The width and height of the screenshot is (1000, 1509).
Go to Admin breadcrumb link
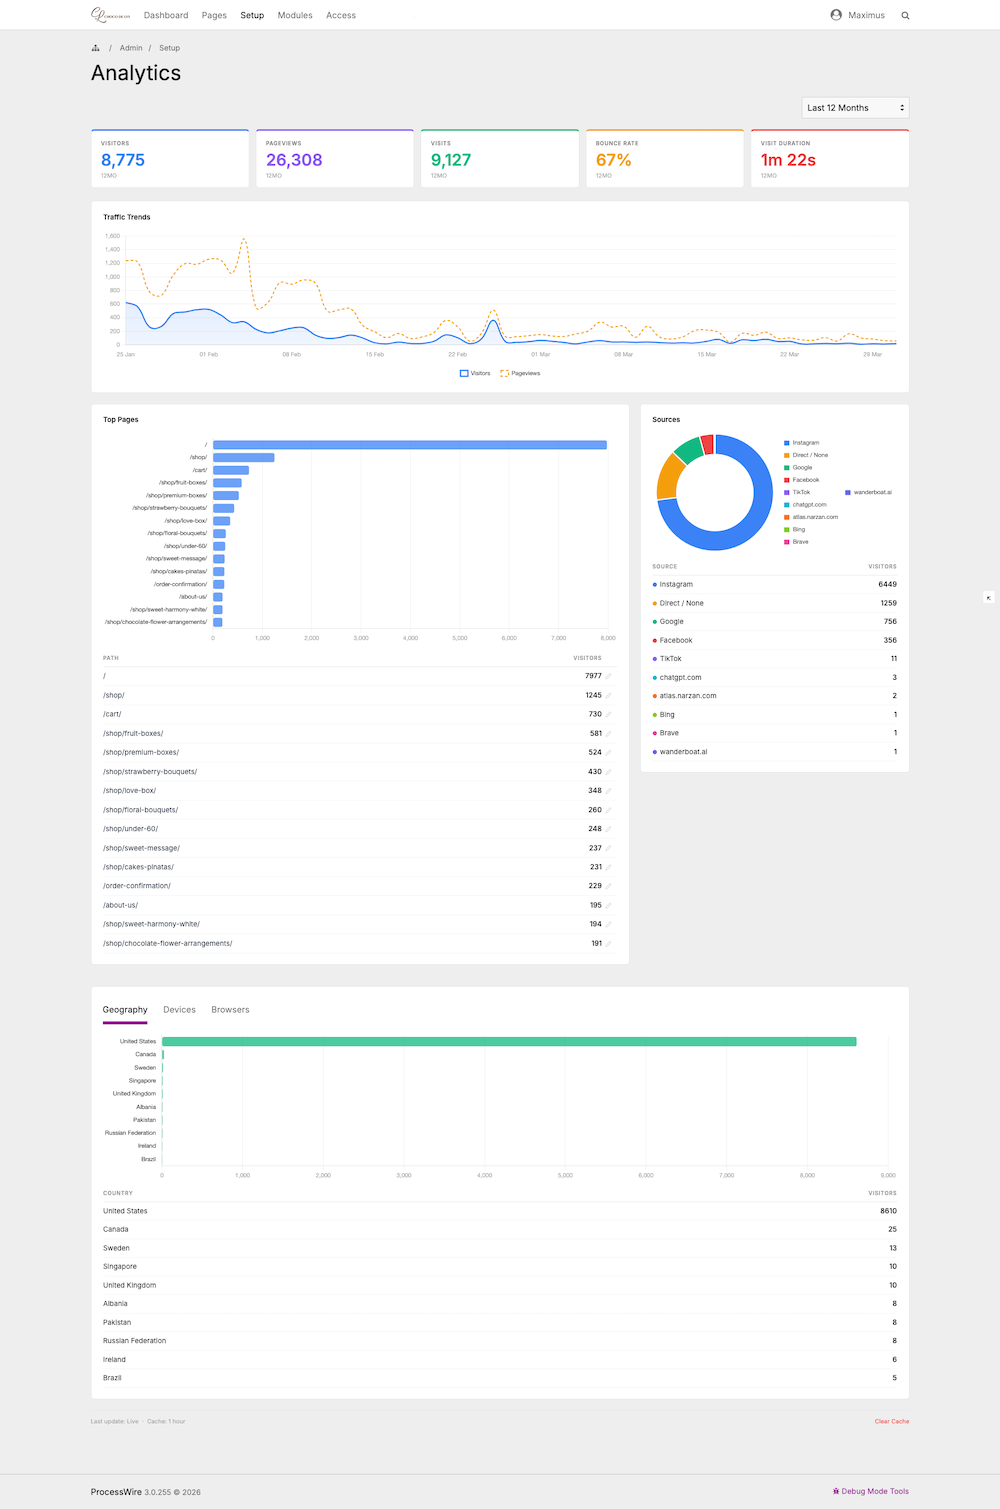coord(131,48)
